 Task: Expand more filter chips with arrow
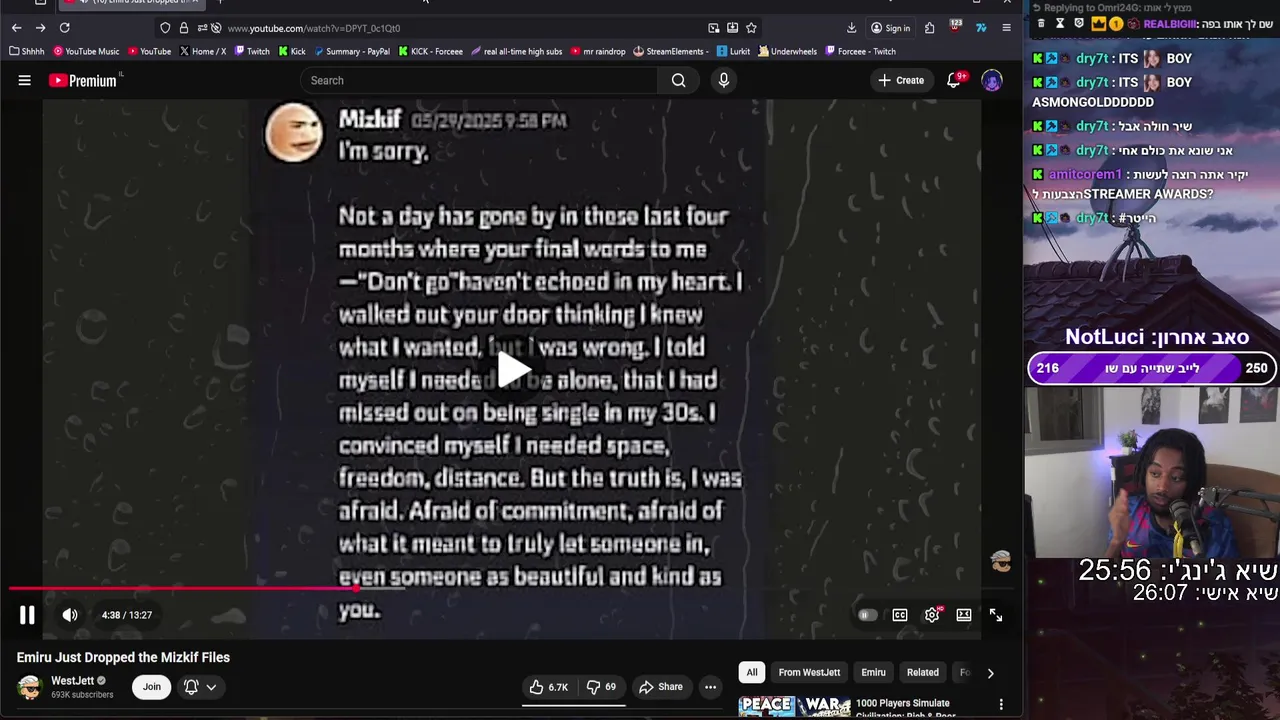(x=990, y=673)
